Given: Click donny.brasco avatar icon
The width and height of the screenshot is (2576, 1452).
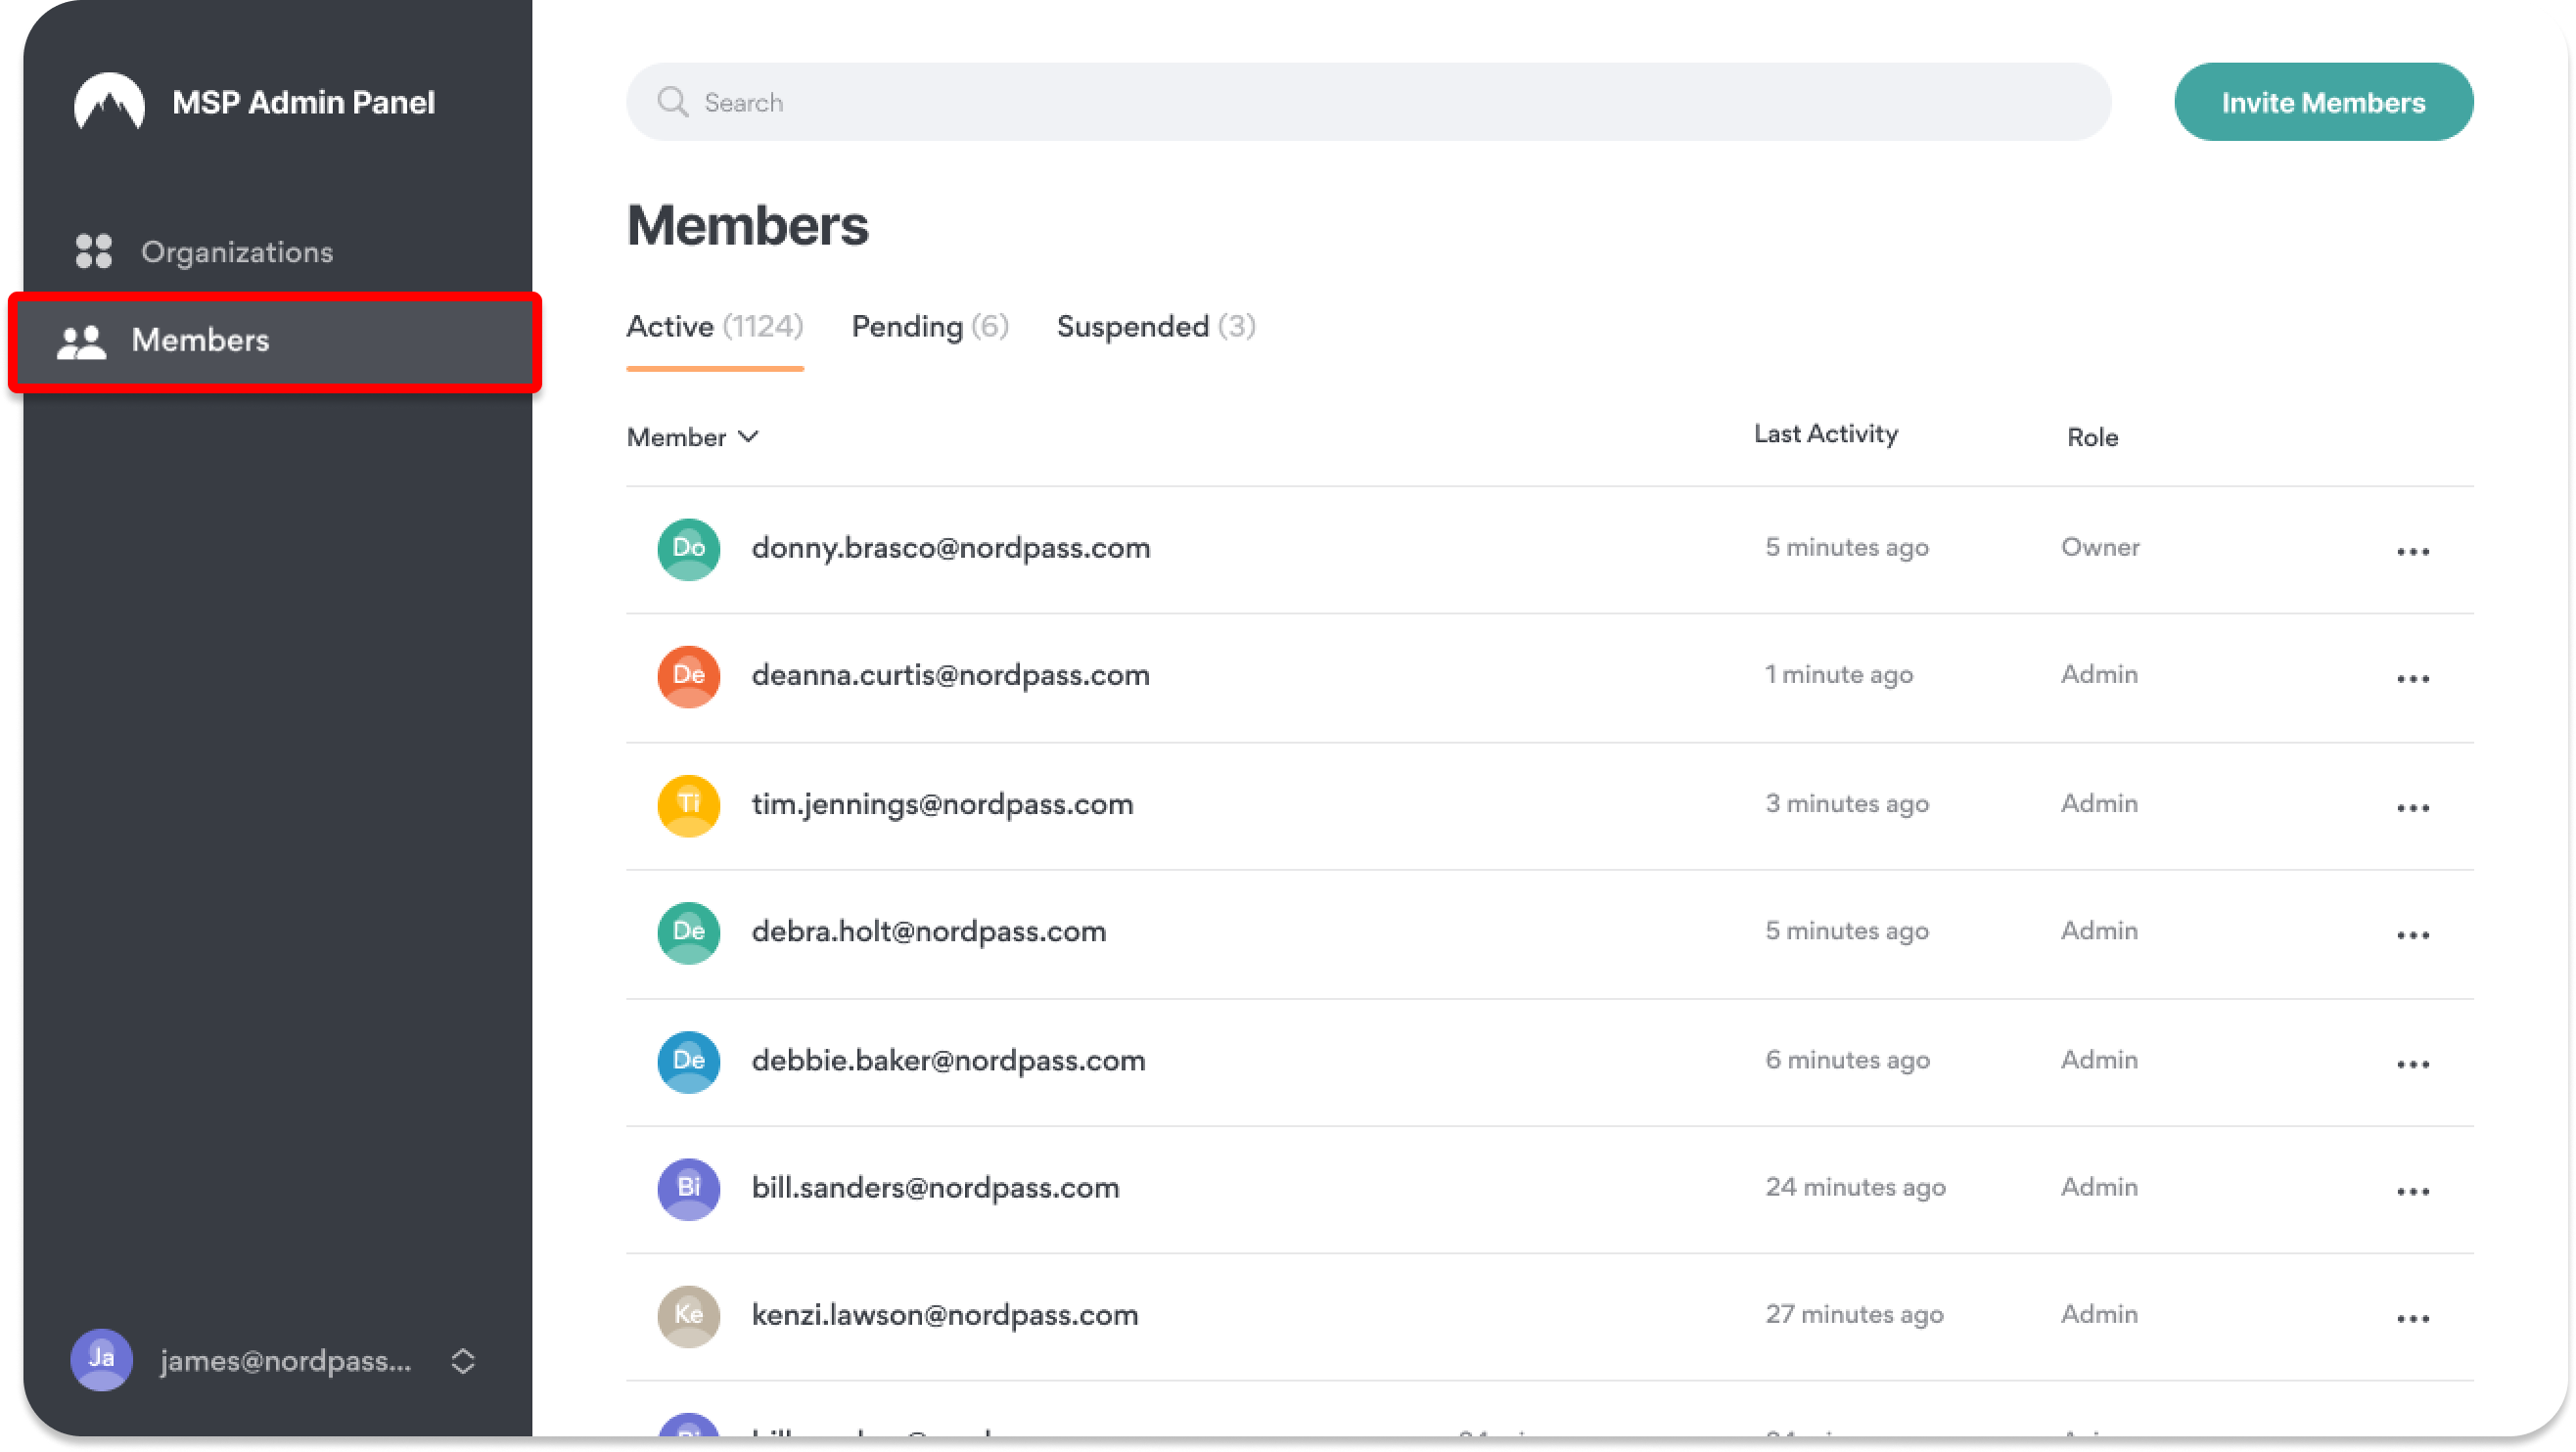Looking at the screenshot, I should coord(688,549).
